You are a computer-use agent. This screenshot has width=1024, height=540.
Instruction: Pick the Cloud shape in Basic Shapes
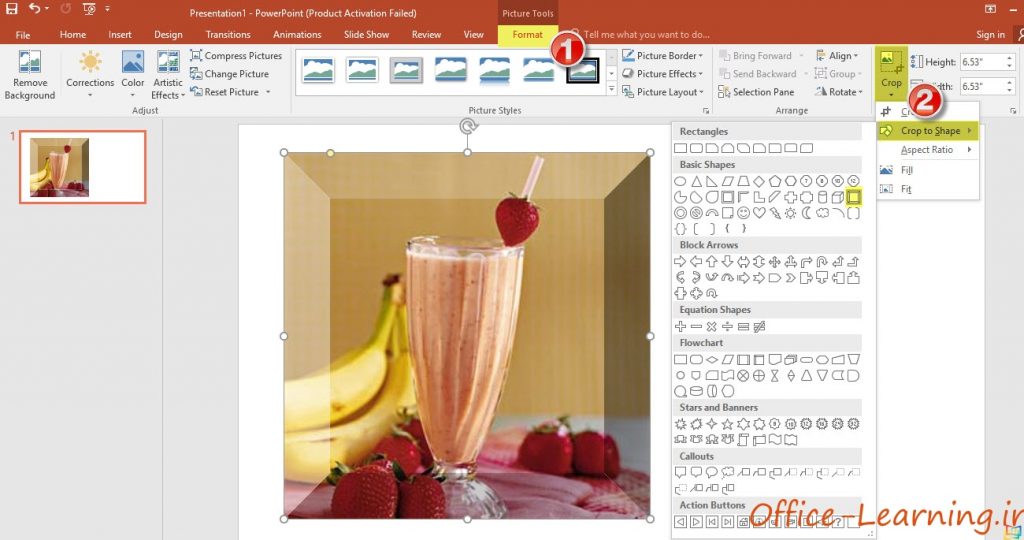point(822,213)
